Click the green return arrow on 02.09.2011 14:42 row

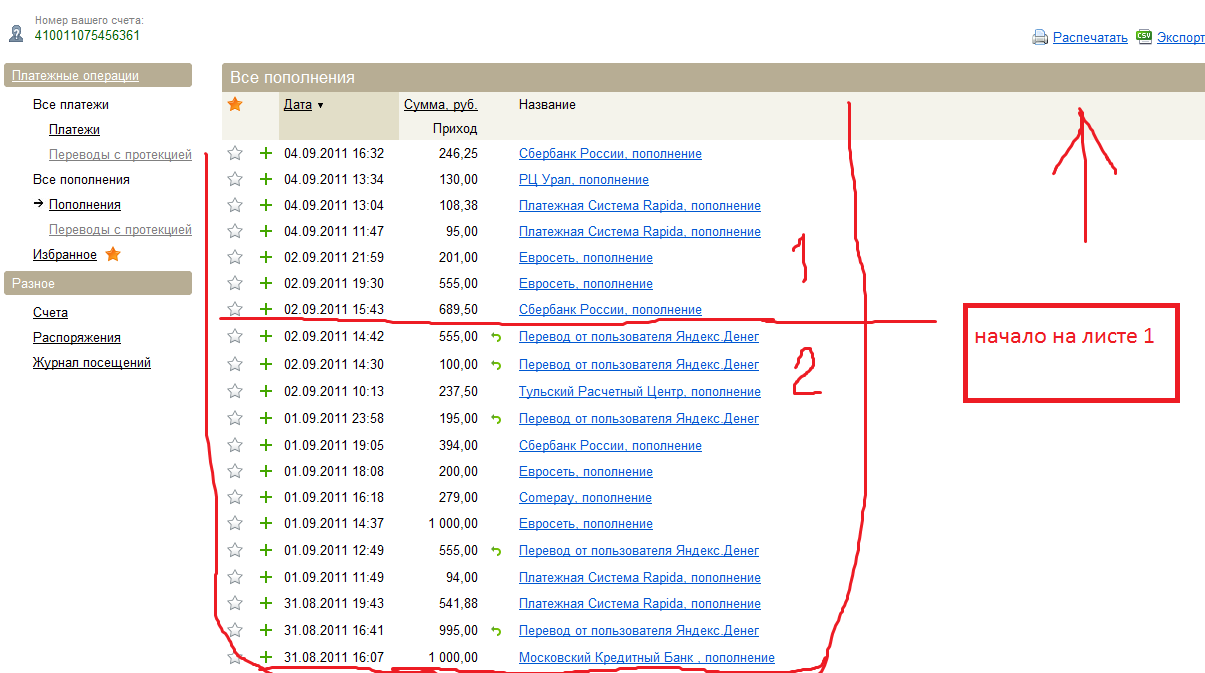[495, 337]
